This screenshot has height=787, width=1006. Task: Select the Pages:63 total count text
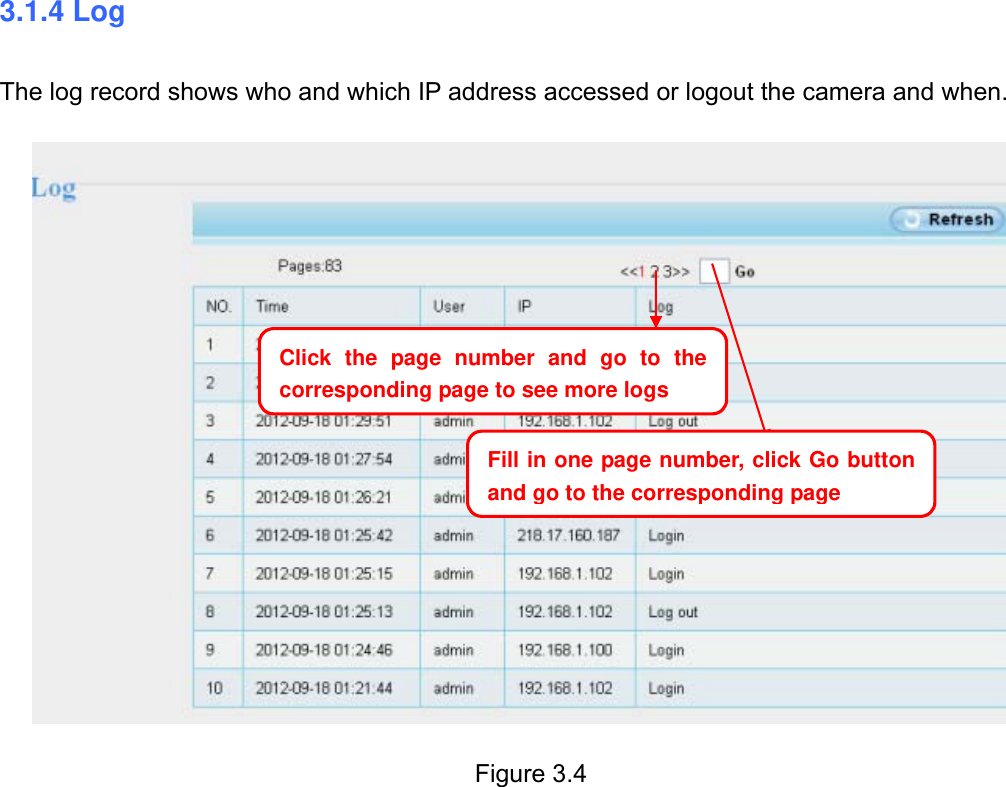[310, 266]
